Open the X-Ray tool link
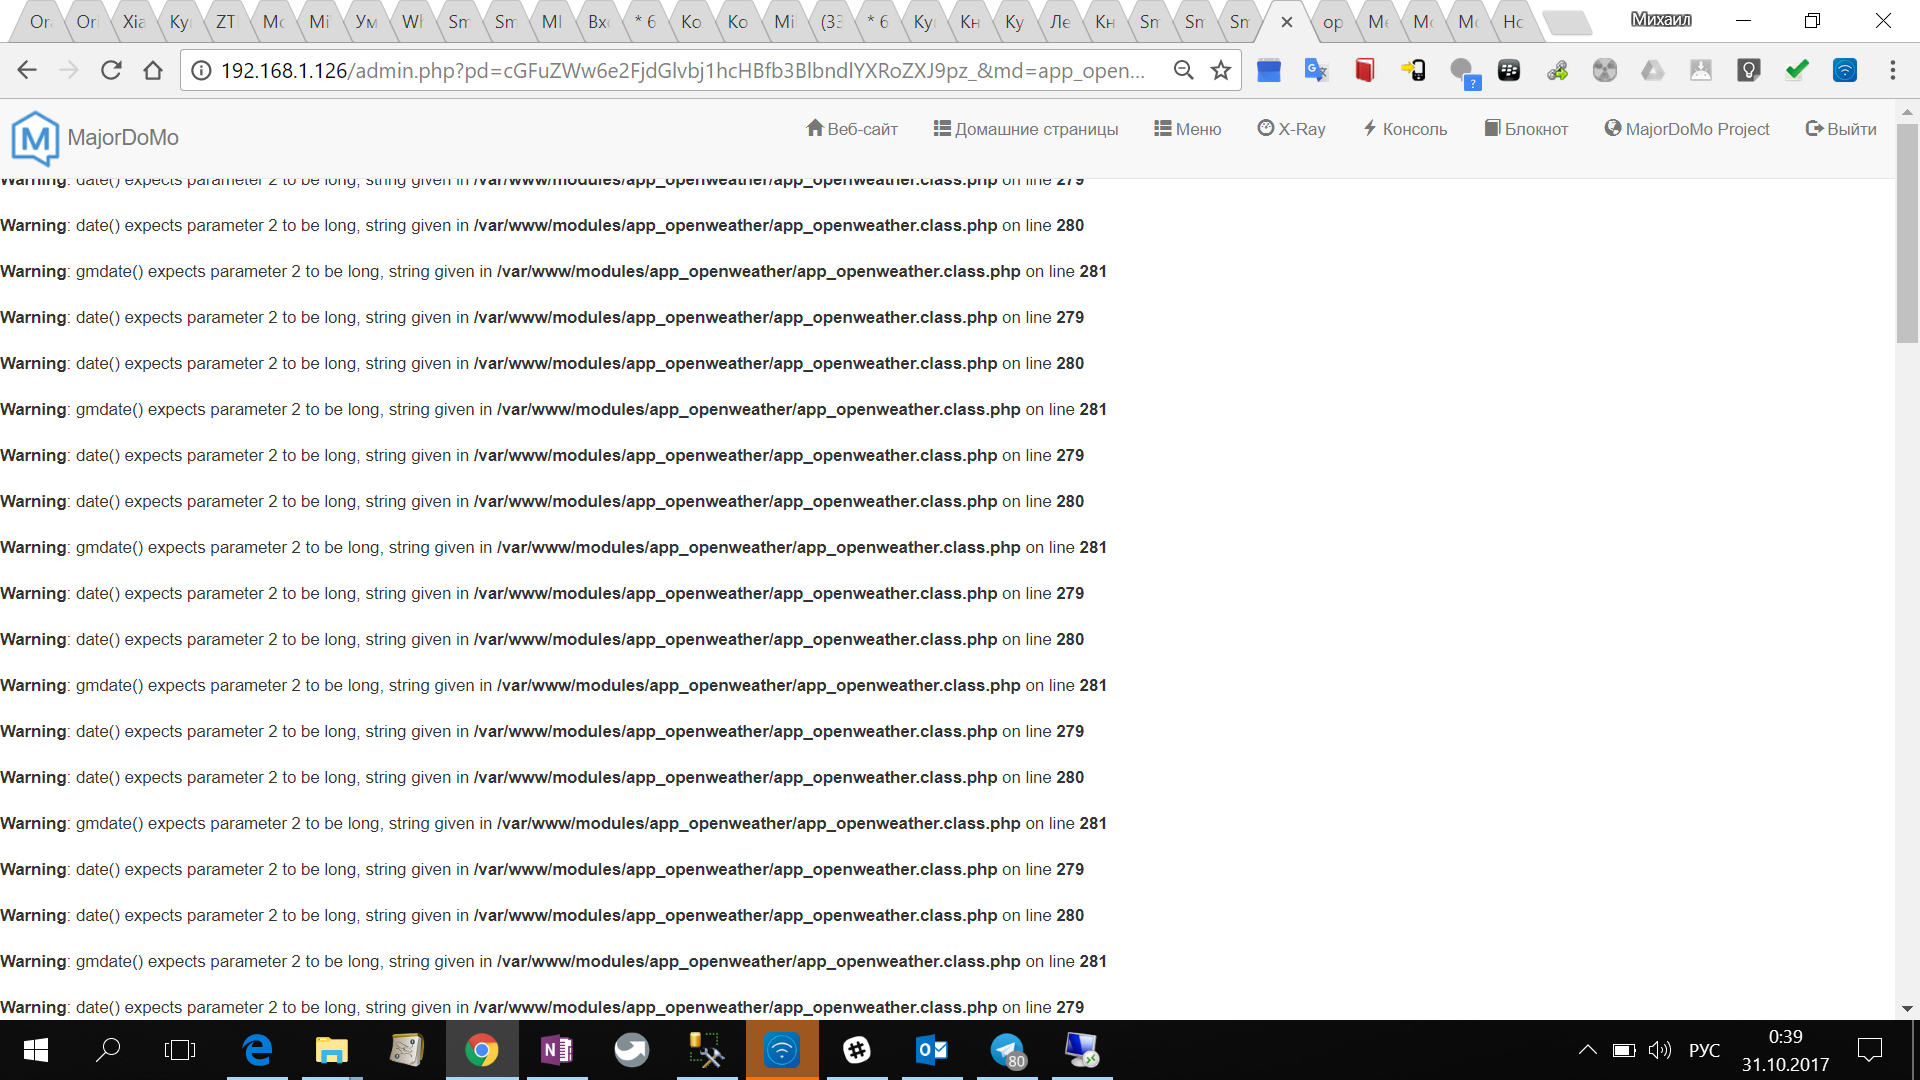 click(1291, 129)
